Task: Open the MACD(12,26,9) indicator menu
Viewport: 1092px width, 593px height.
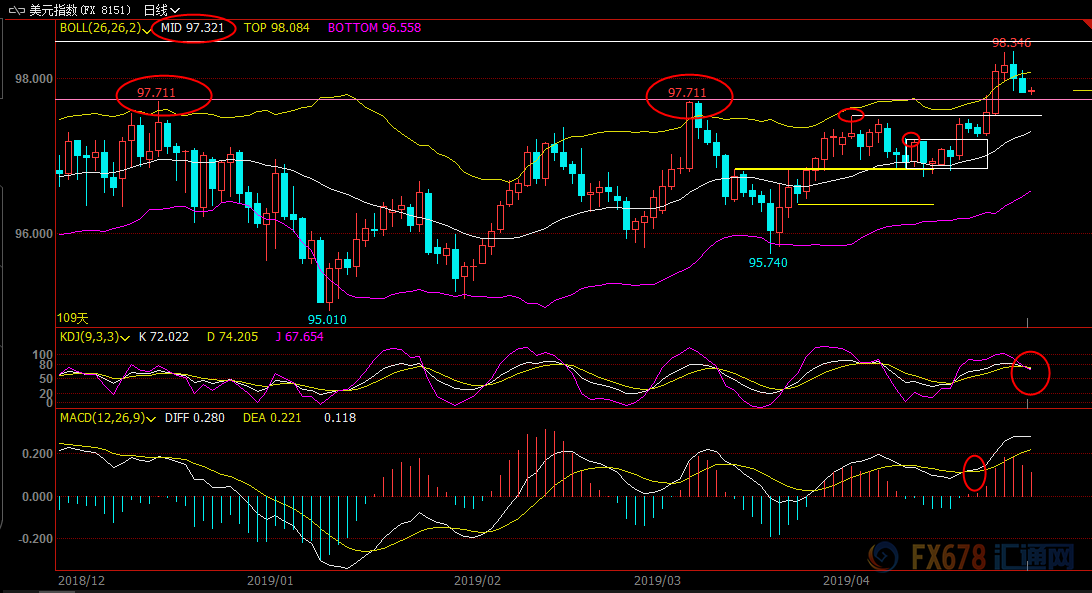Action: click(148, 418)
